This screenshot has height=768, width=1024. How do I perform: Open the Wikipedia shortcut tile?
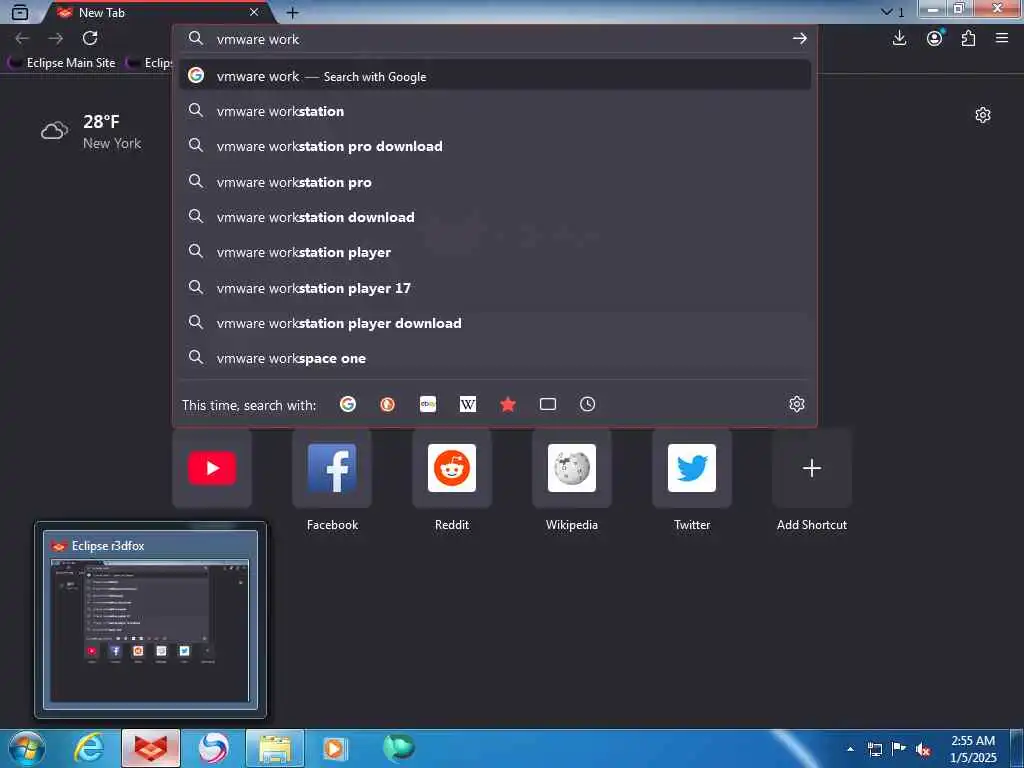tap(572, 468)
